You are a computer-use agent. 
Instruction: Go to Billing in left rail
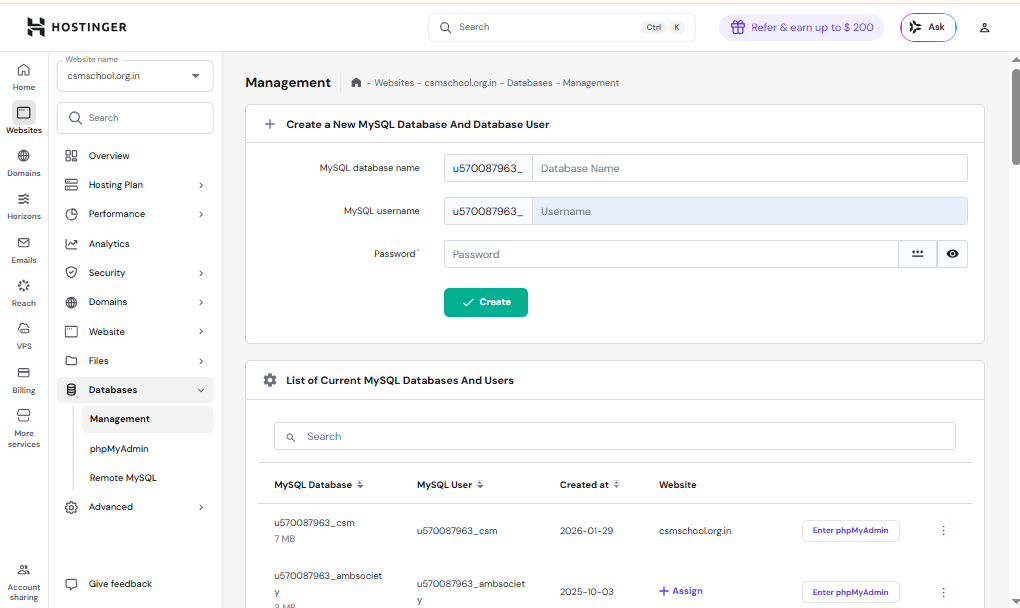tap(24, 373)
